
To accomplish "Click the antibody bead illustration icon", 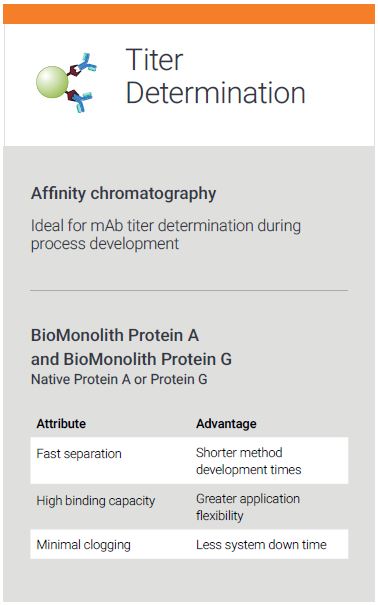I will (66, 82).
